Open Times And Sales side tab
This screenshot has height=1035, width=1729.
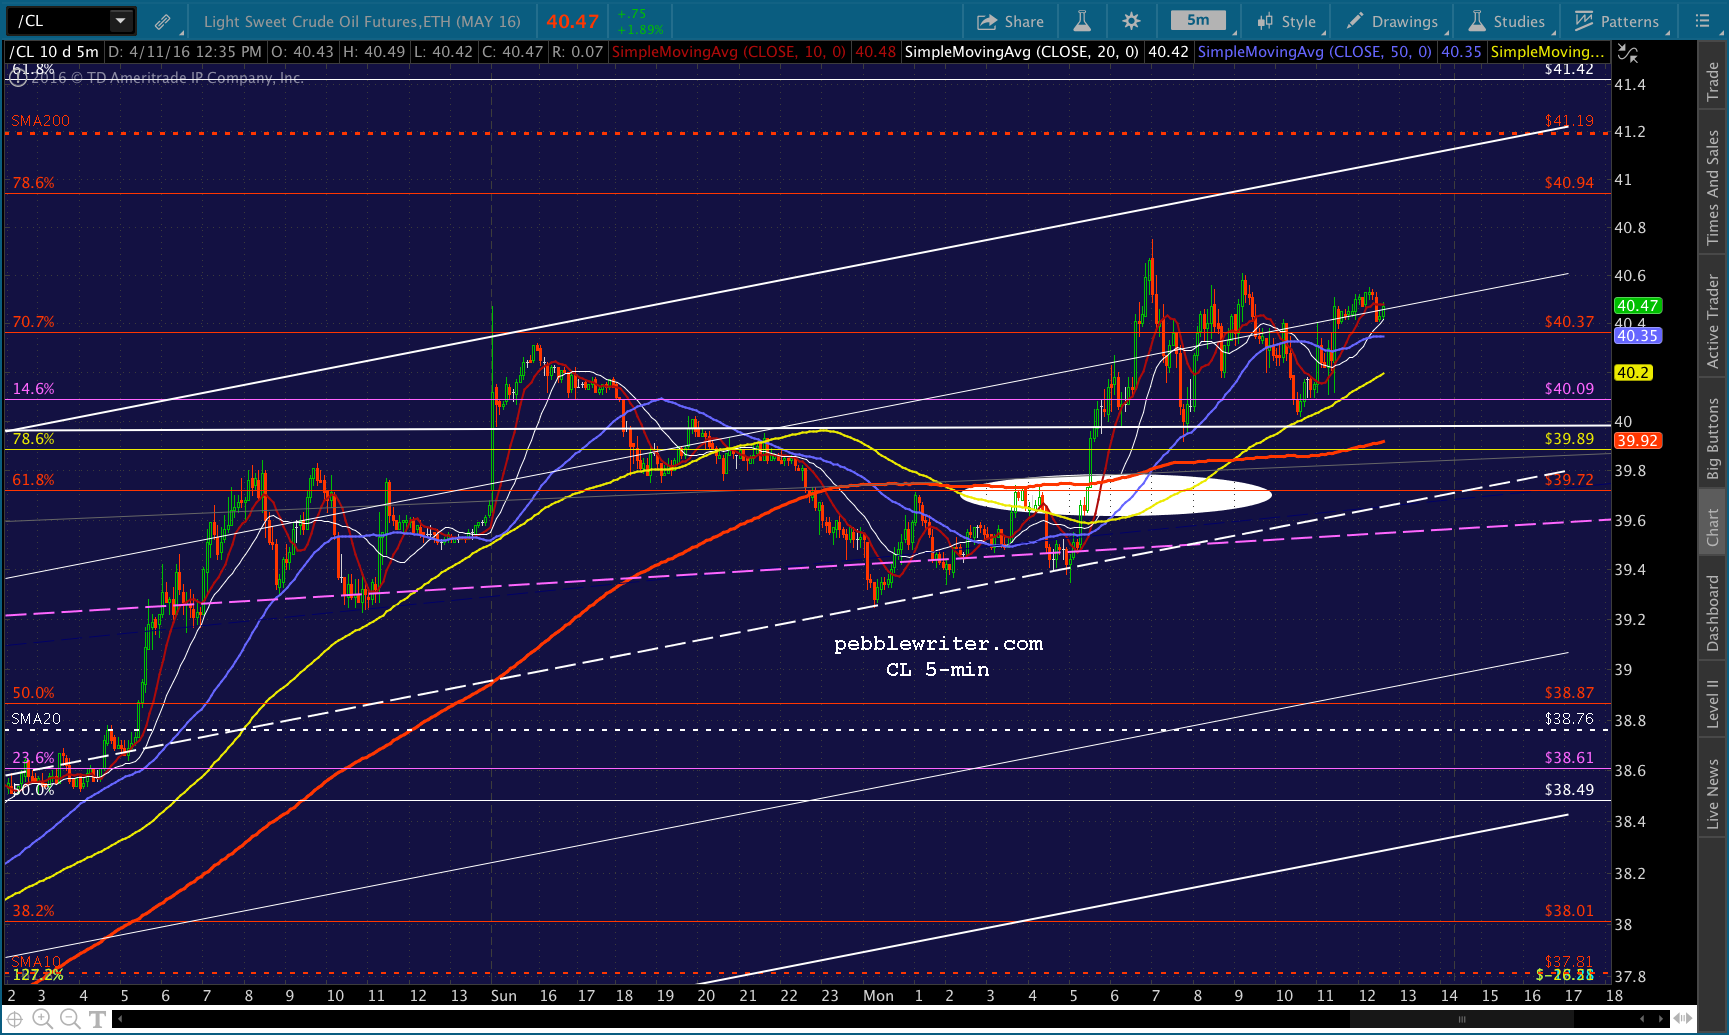tap(1713, 187)
